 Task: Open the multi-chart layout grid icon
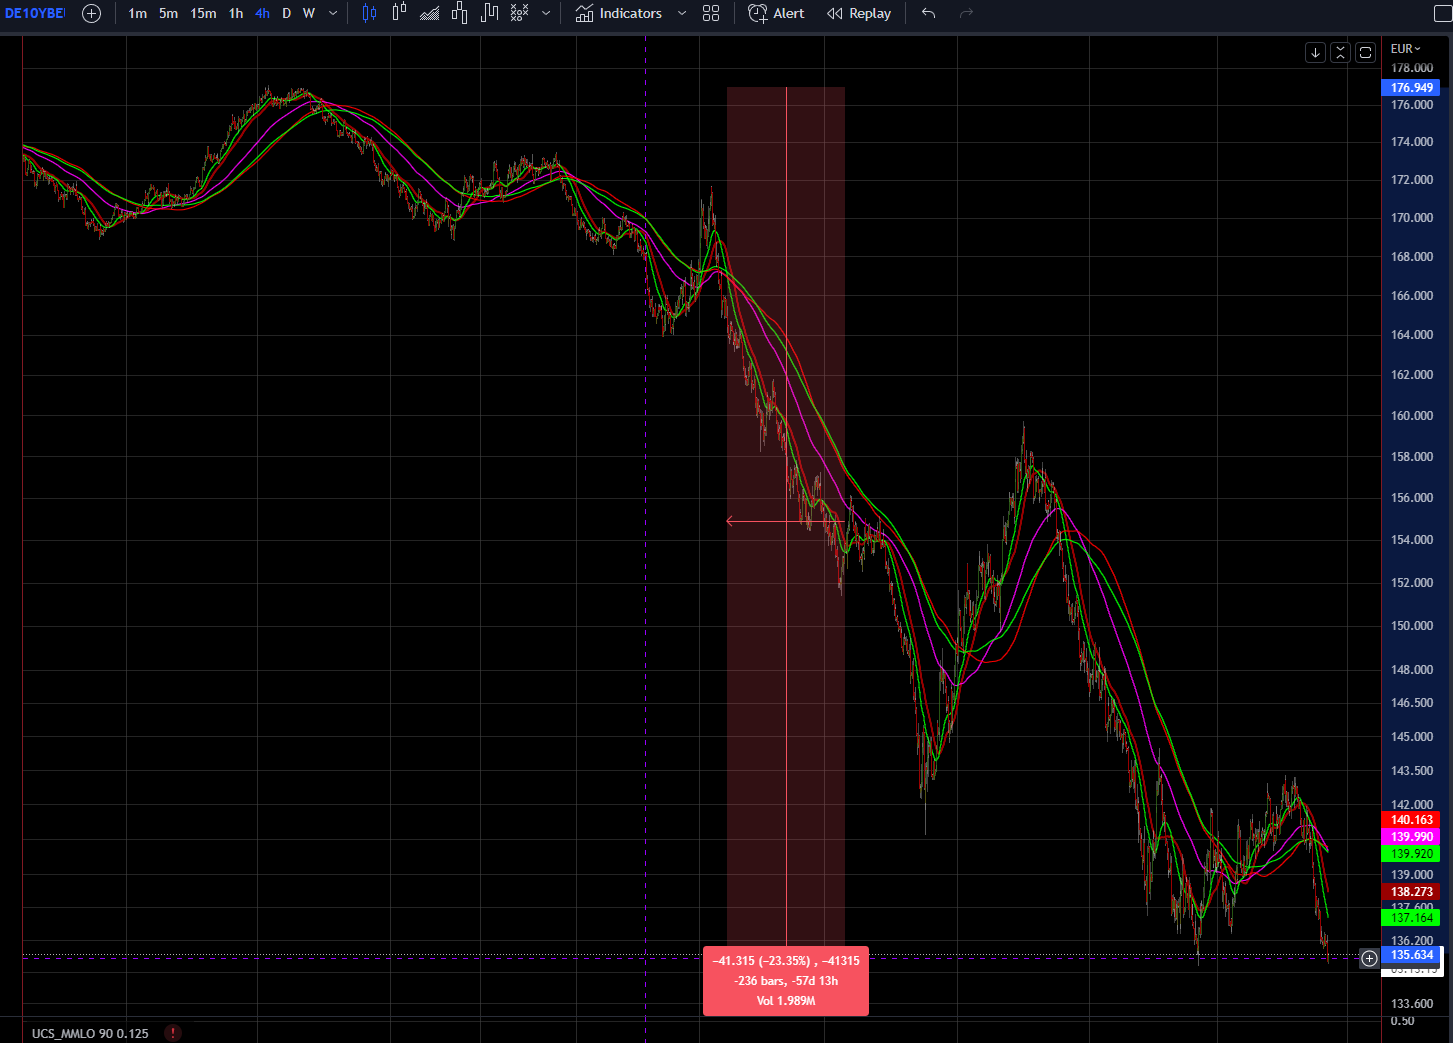pos(711,13)
